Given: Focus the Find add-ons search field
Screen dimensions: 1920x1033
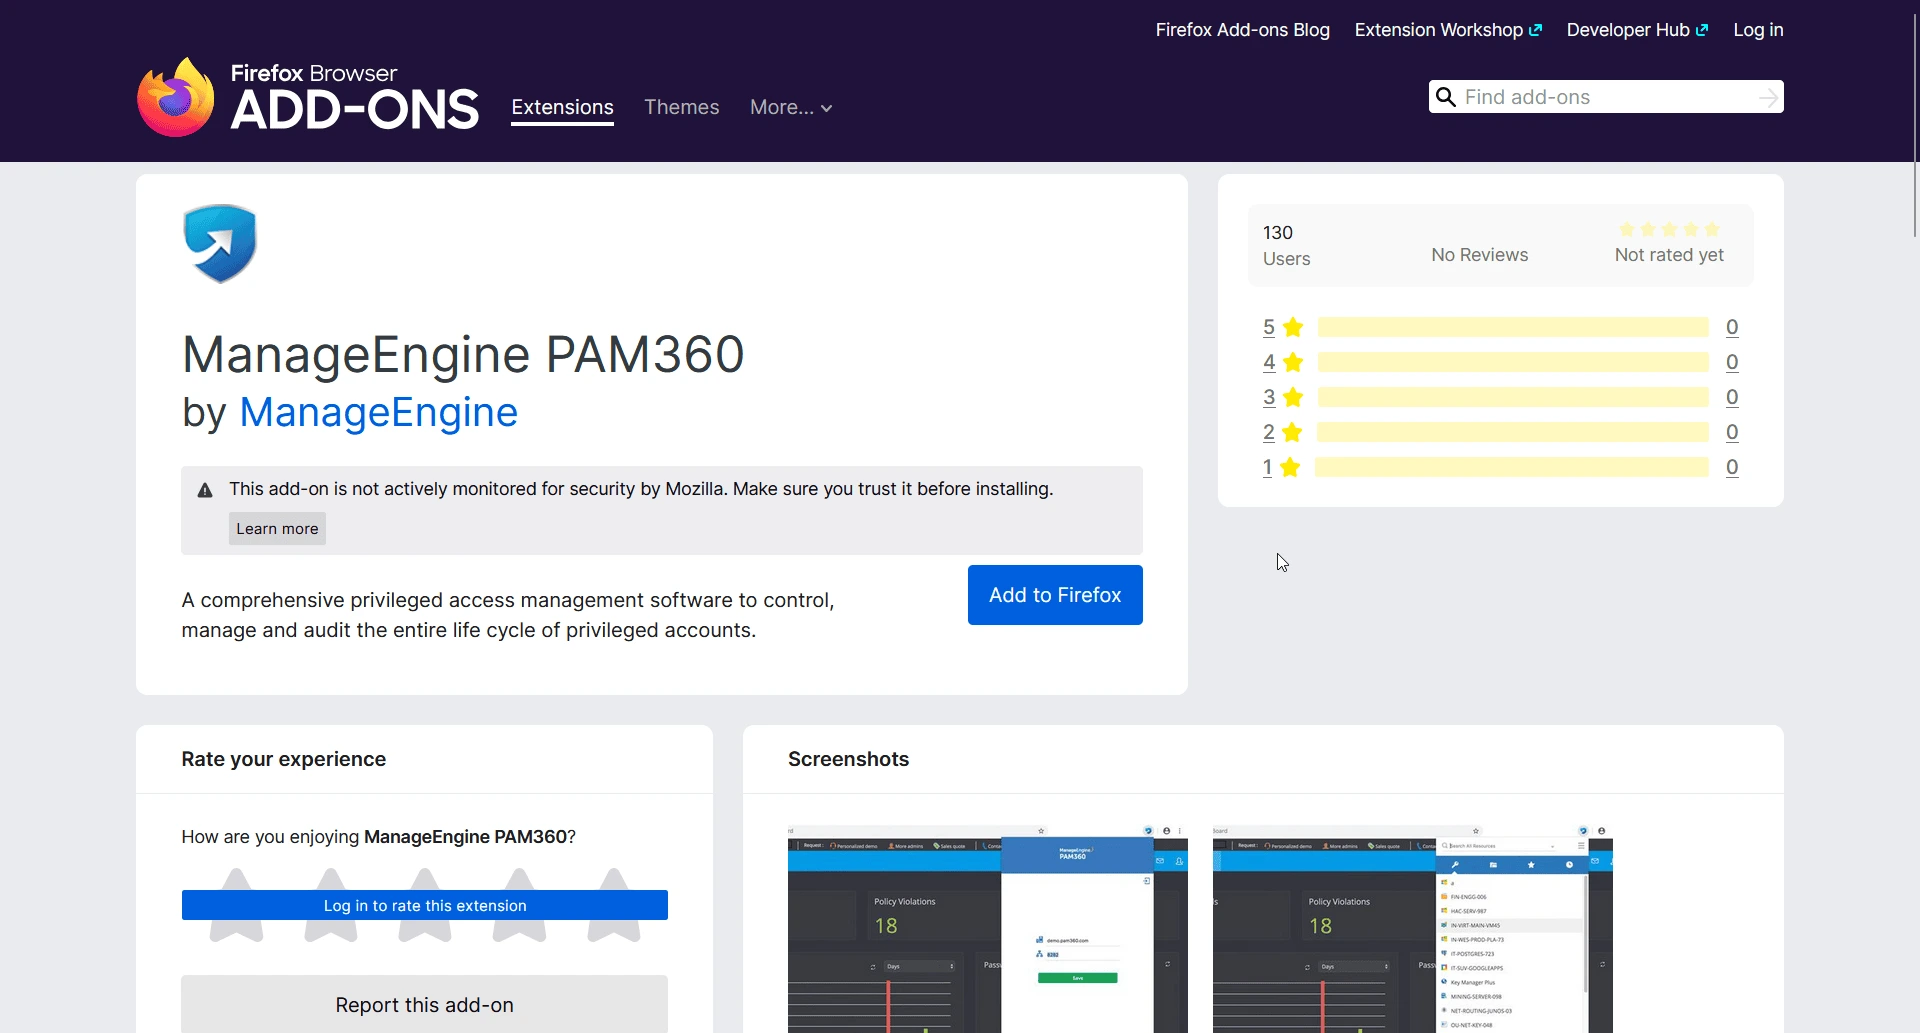Looking at the screenshot, I should (x=1606, y=97).
